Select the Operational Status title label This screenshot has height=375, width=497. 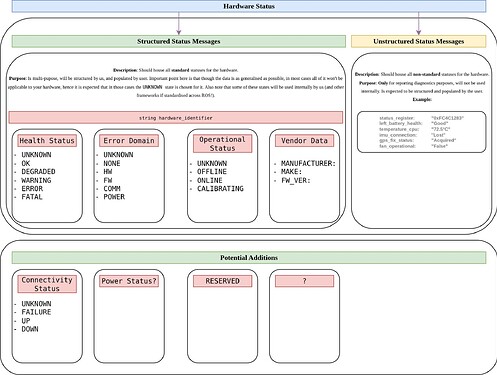(222, 144)
